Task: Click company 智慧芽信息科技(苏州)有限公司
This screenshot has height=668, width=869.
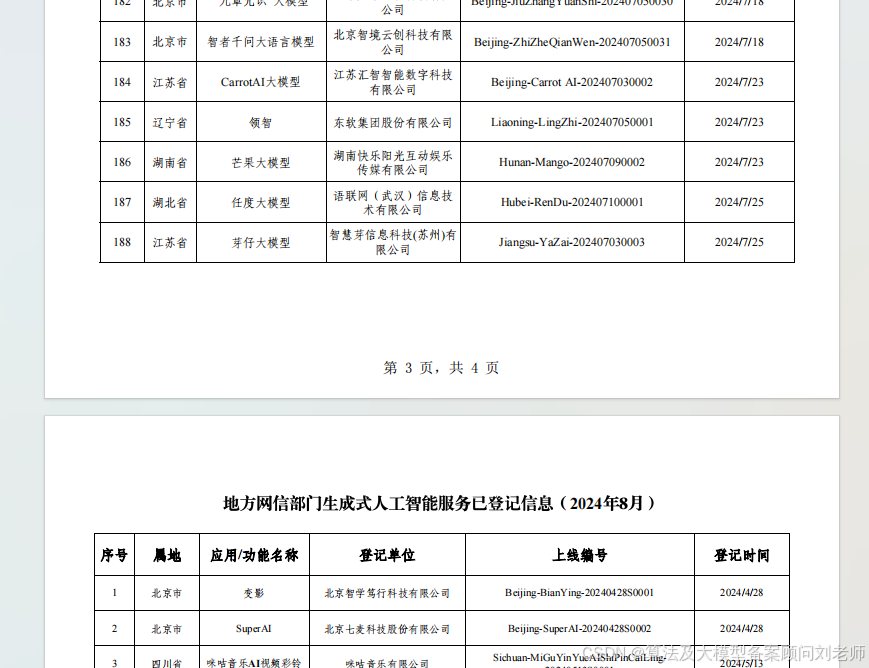Action: click(x=393, y=242)
